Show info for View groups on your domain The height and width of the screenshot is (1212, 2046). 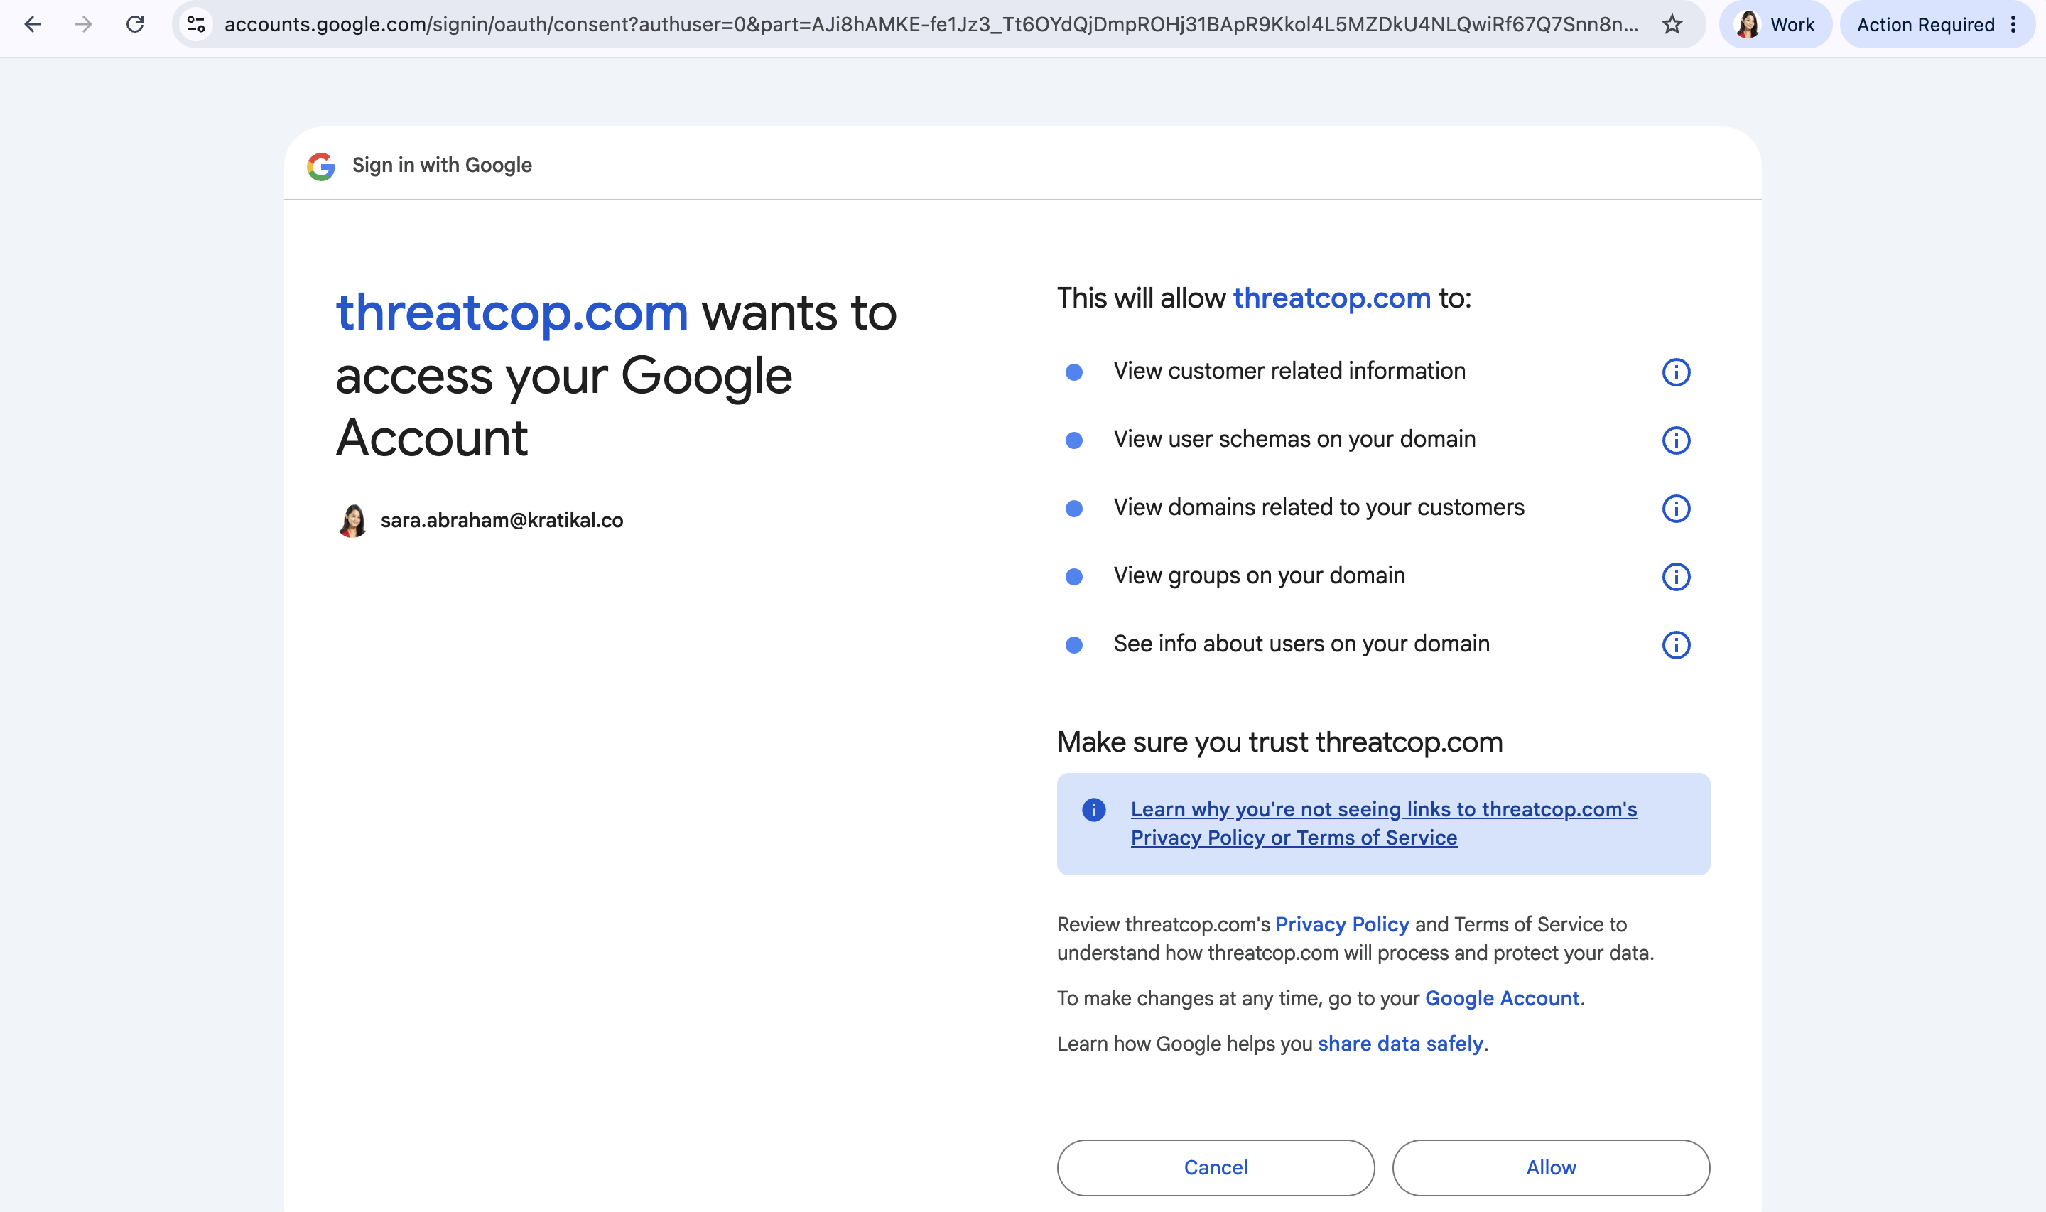pyautogui.click(x=1676, y=576)
